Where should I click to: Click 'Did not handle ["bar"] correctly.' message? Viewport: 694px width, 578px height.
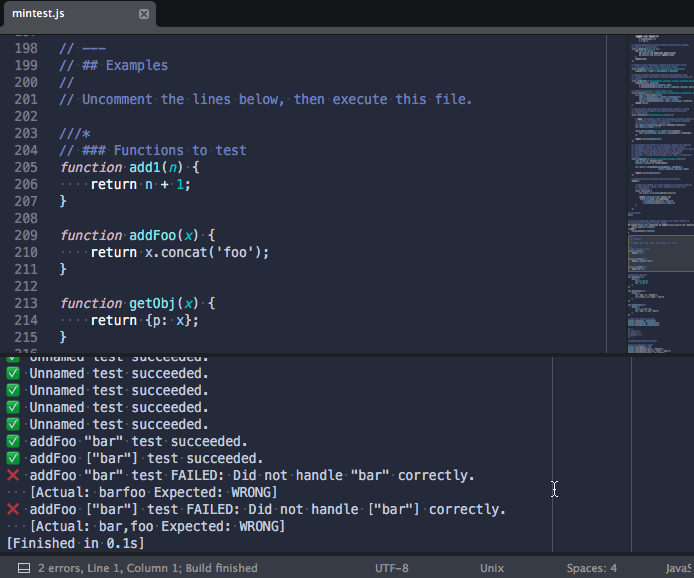point(377,509)
